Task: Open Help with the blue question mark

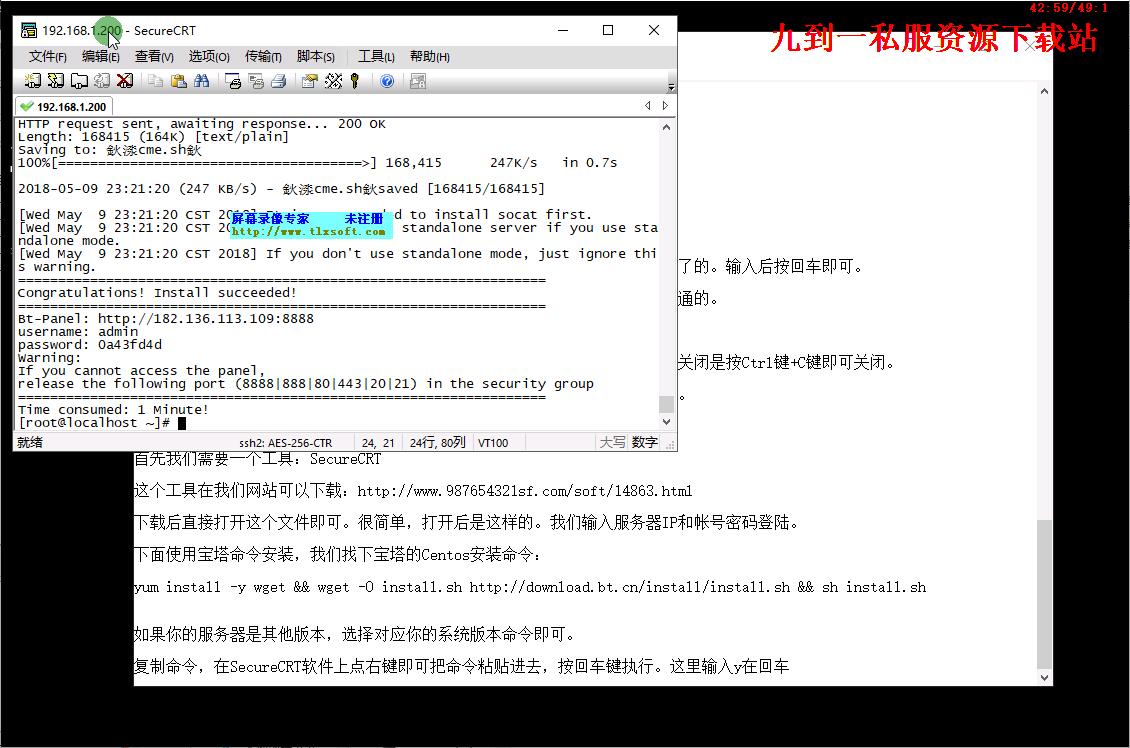Action: (x=387, y=81)
